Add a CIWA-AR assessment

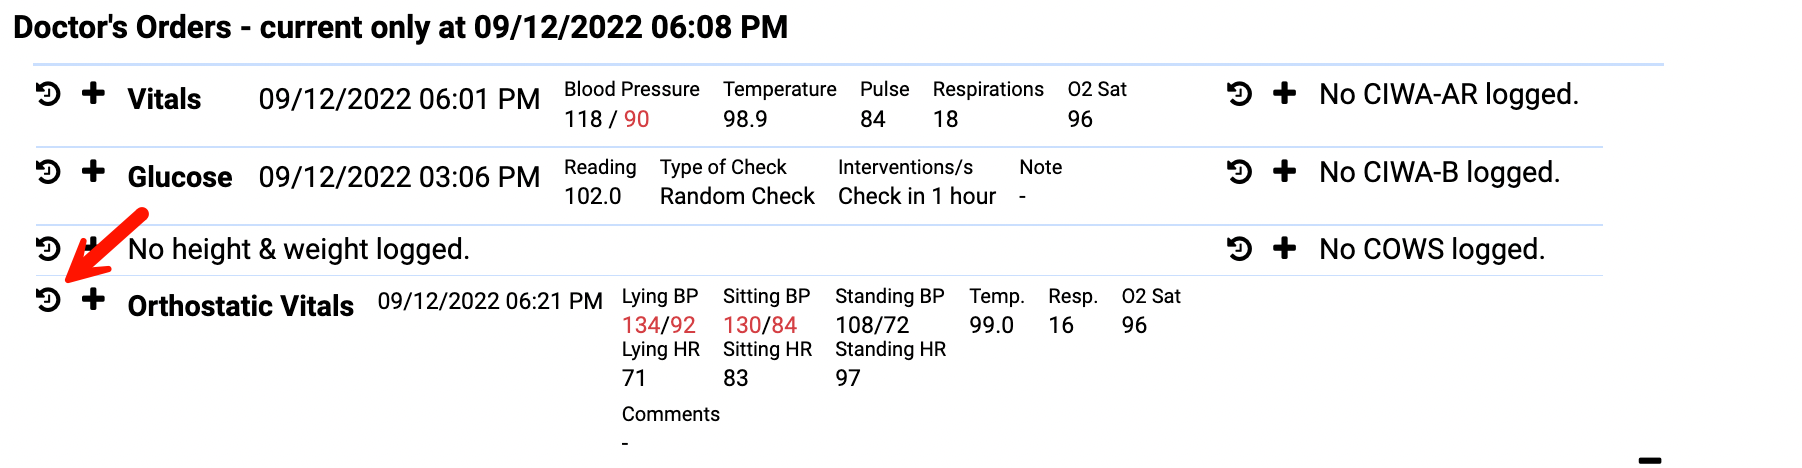click(1284, 94)
